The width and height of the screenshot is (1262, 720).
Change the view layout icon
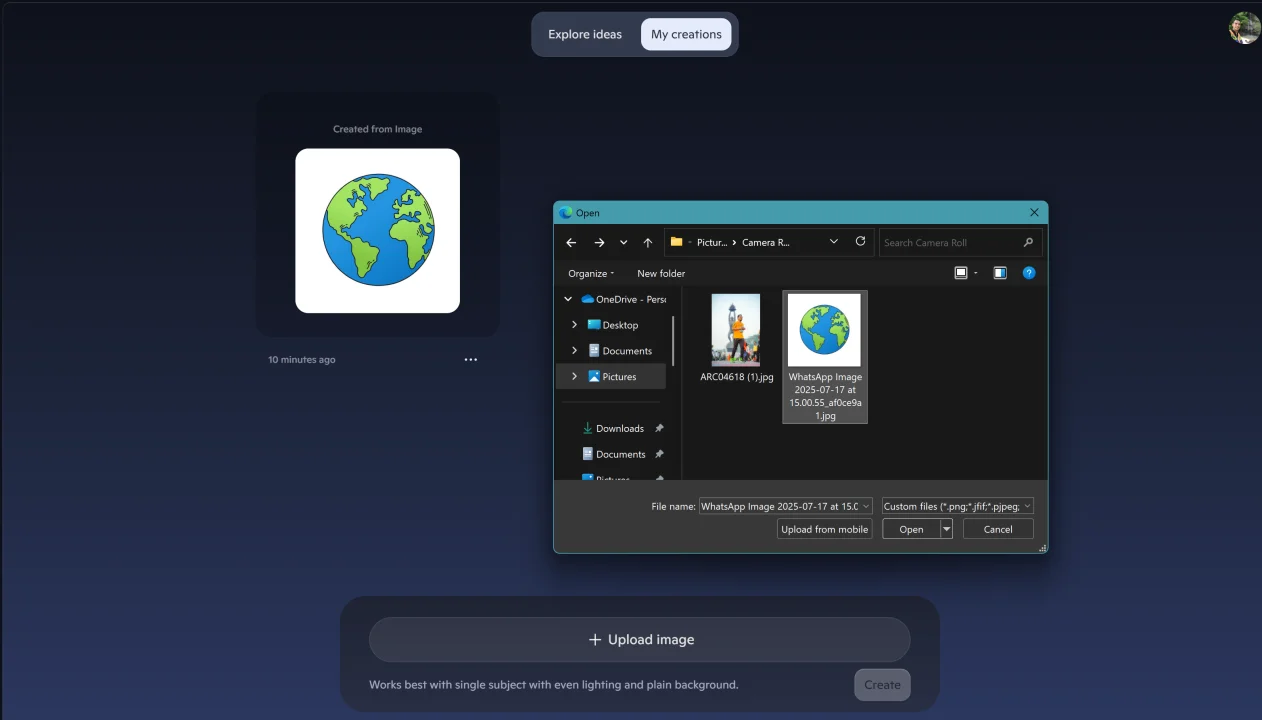(x=961, y=273)
